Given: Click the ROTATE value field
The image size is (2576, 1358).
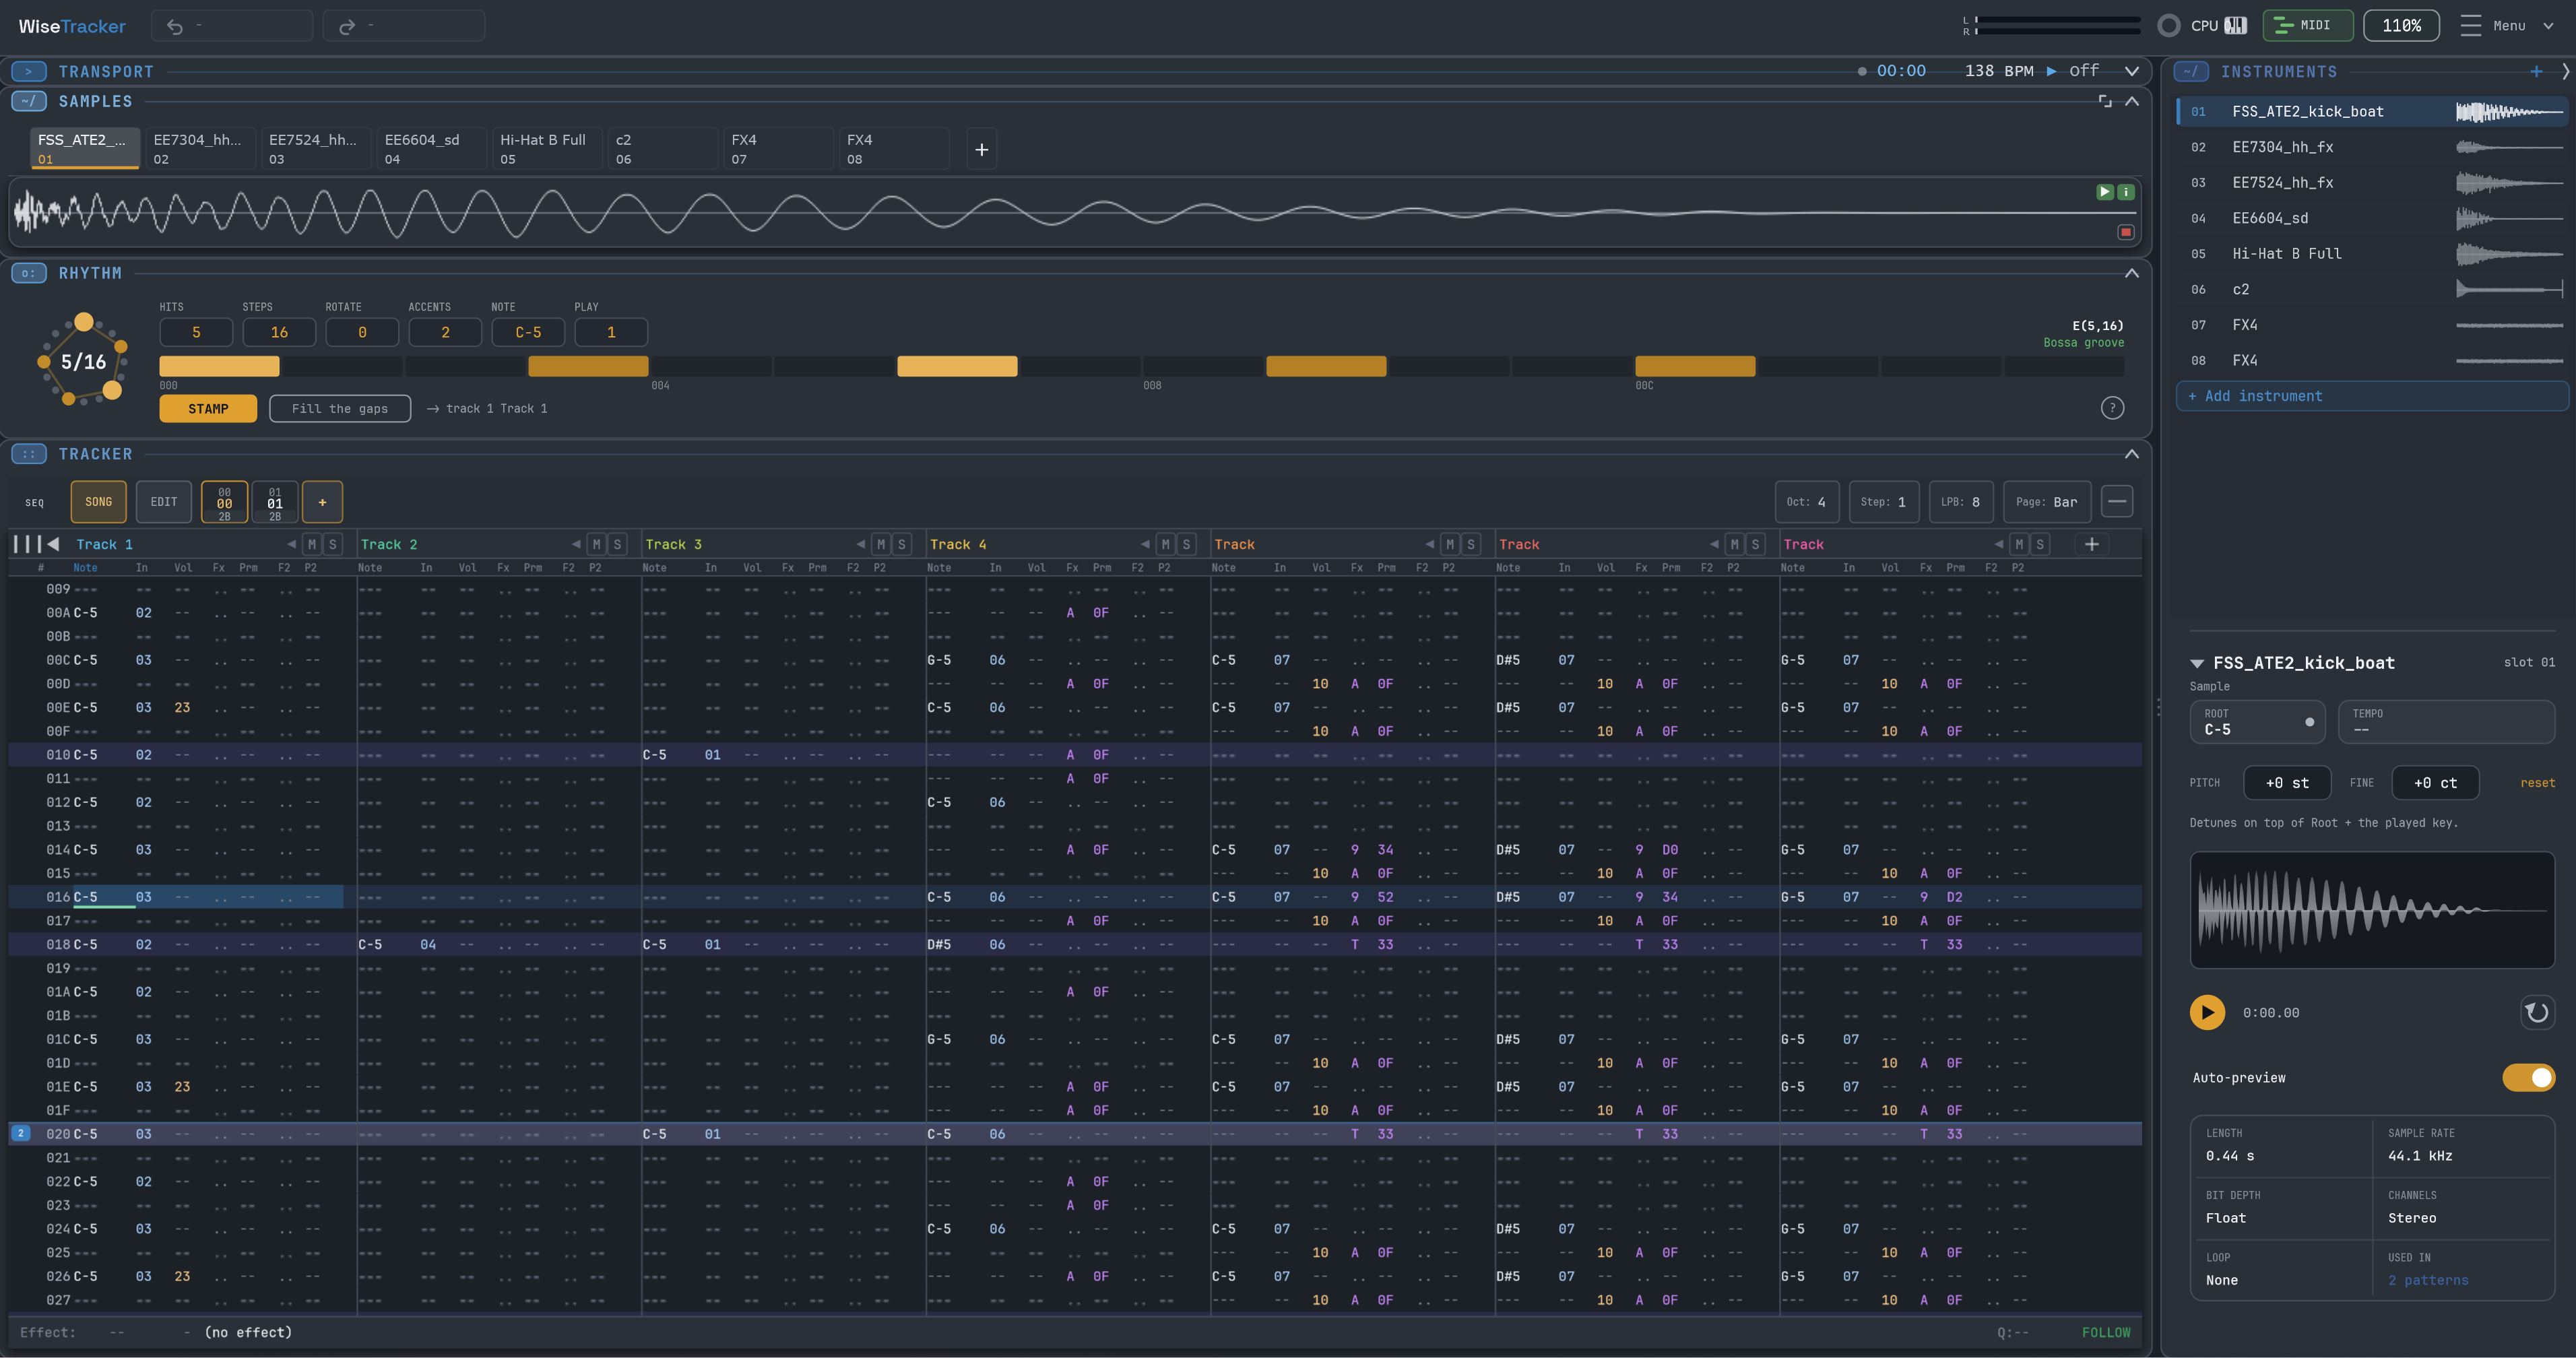Looking at the screenshot, I should point(362,332).
